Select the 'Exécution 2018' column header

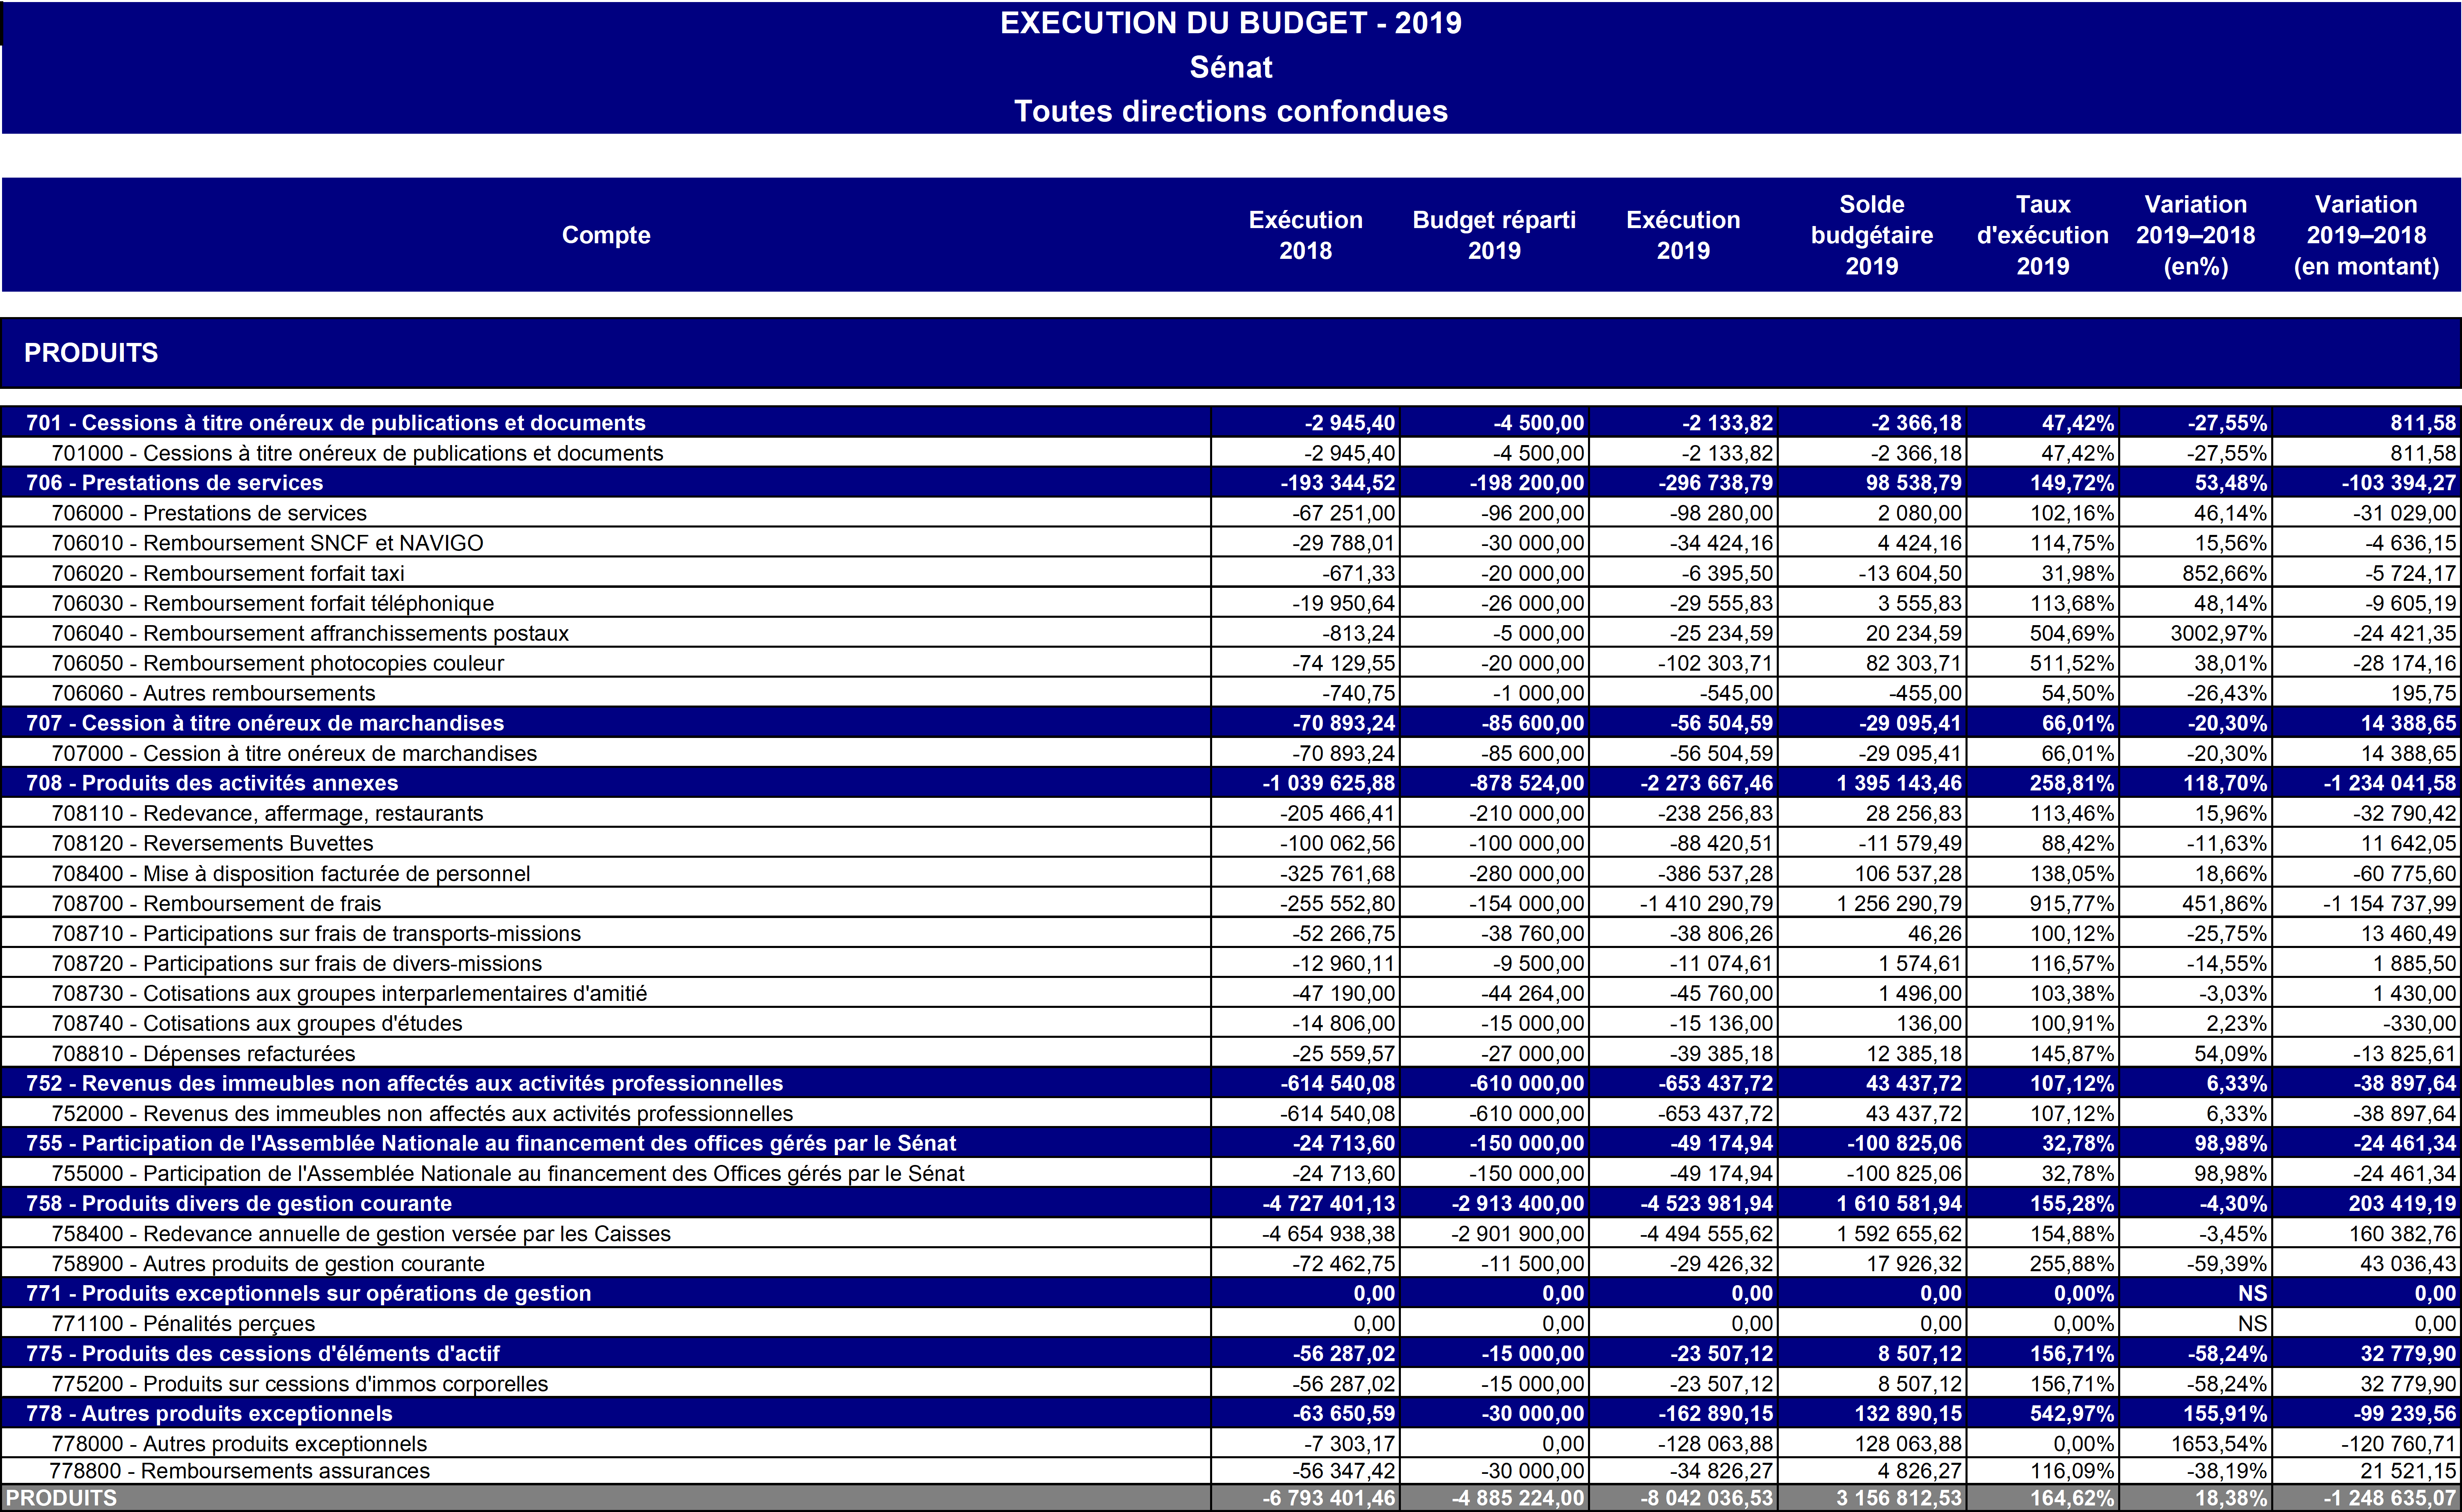[1305, 235]
